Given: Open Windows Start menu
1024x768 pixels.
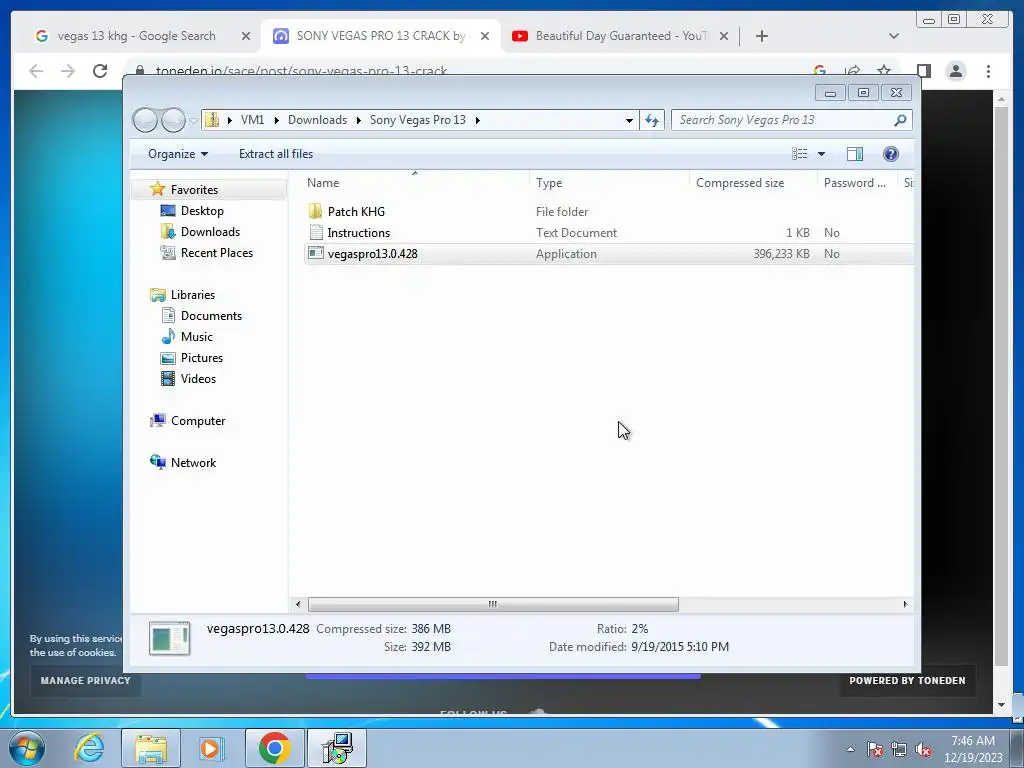Looking at the screenshot, I should (x=27, y=748).
